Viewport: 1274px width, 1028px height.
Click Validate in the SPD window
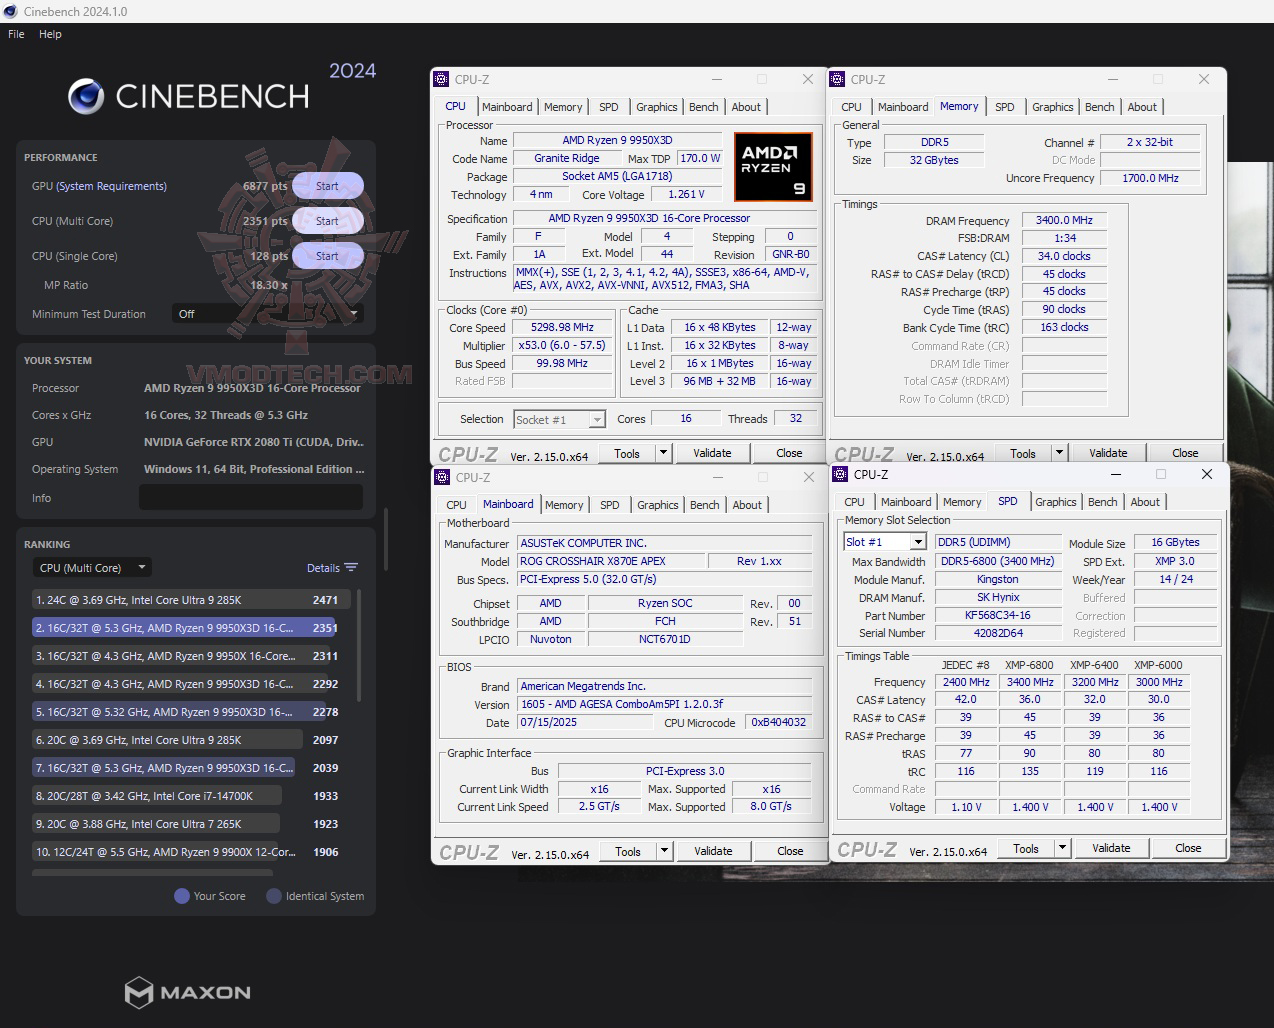pyautogui.click(x=1111, y=847)
